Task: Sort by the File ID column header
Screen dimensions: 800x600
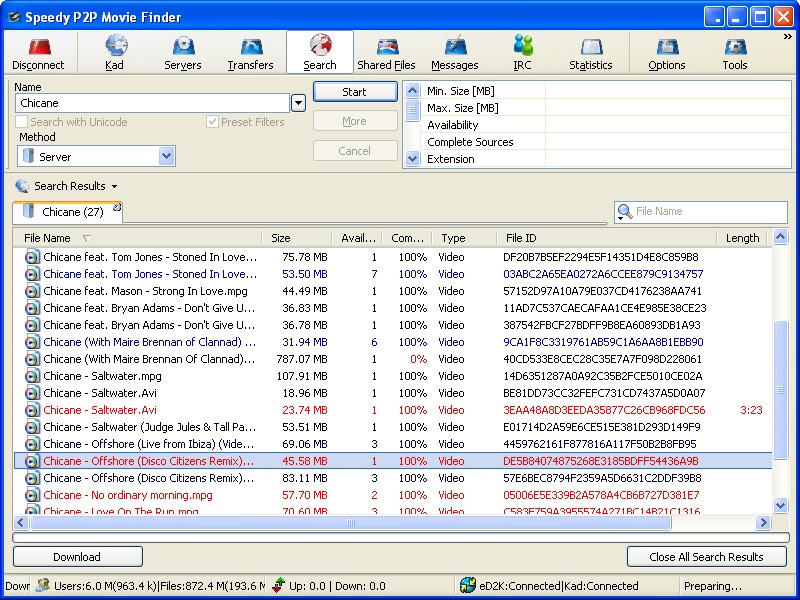Action: [x=606, y=238]
